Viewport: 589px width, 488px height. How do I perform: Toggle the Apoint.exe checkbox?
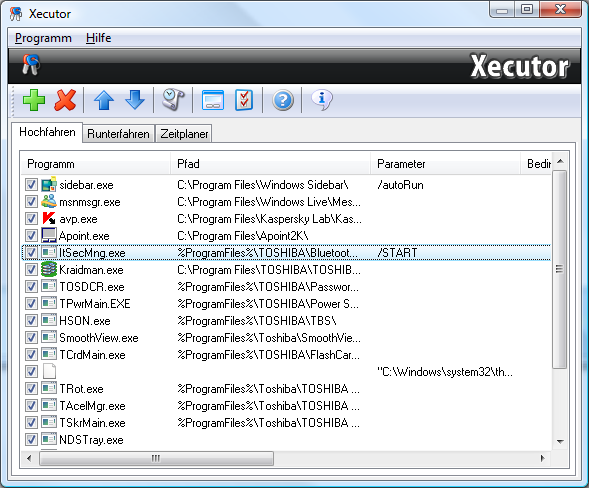(x=31, y=236)
